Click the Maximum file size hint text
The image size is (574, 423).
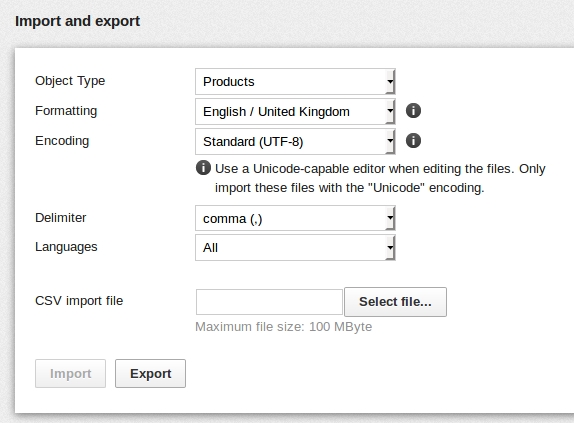pos(283,326)
